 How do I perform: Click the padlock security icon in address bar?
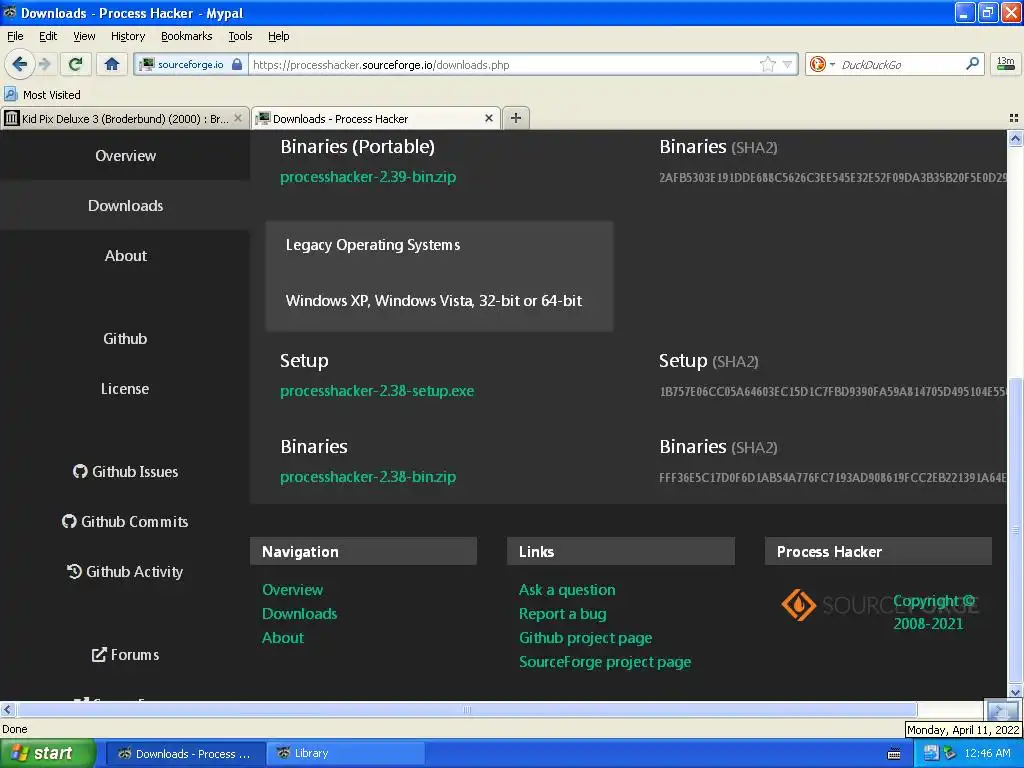point(237,64)
